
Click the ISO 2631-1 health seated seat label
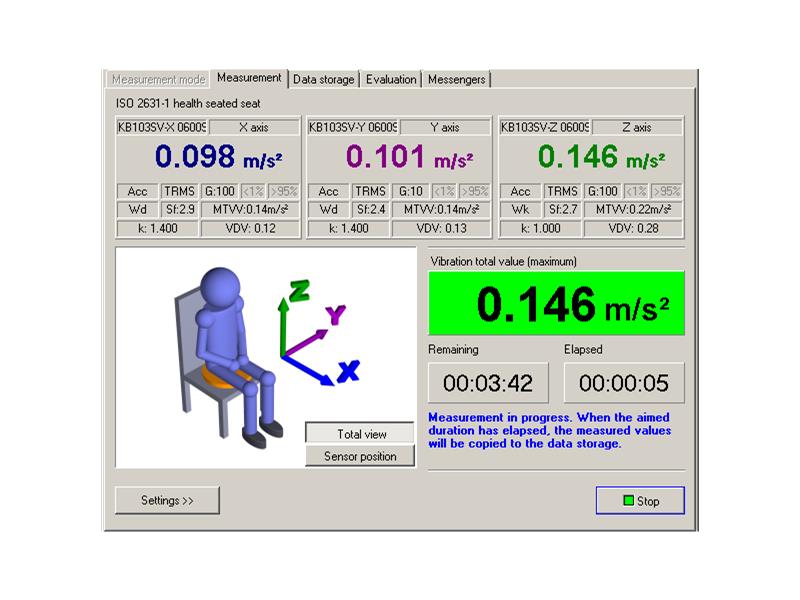(x=188, y=104)
